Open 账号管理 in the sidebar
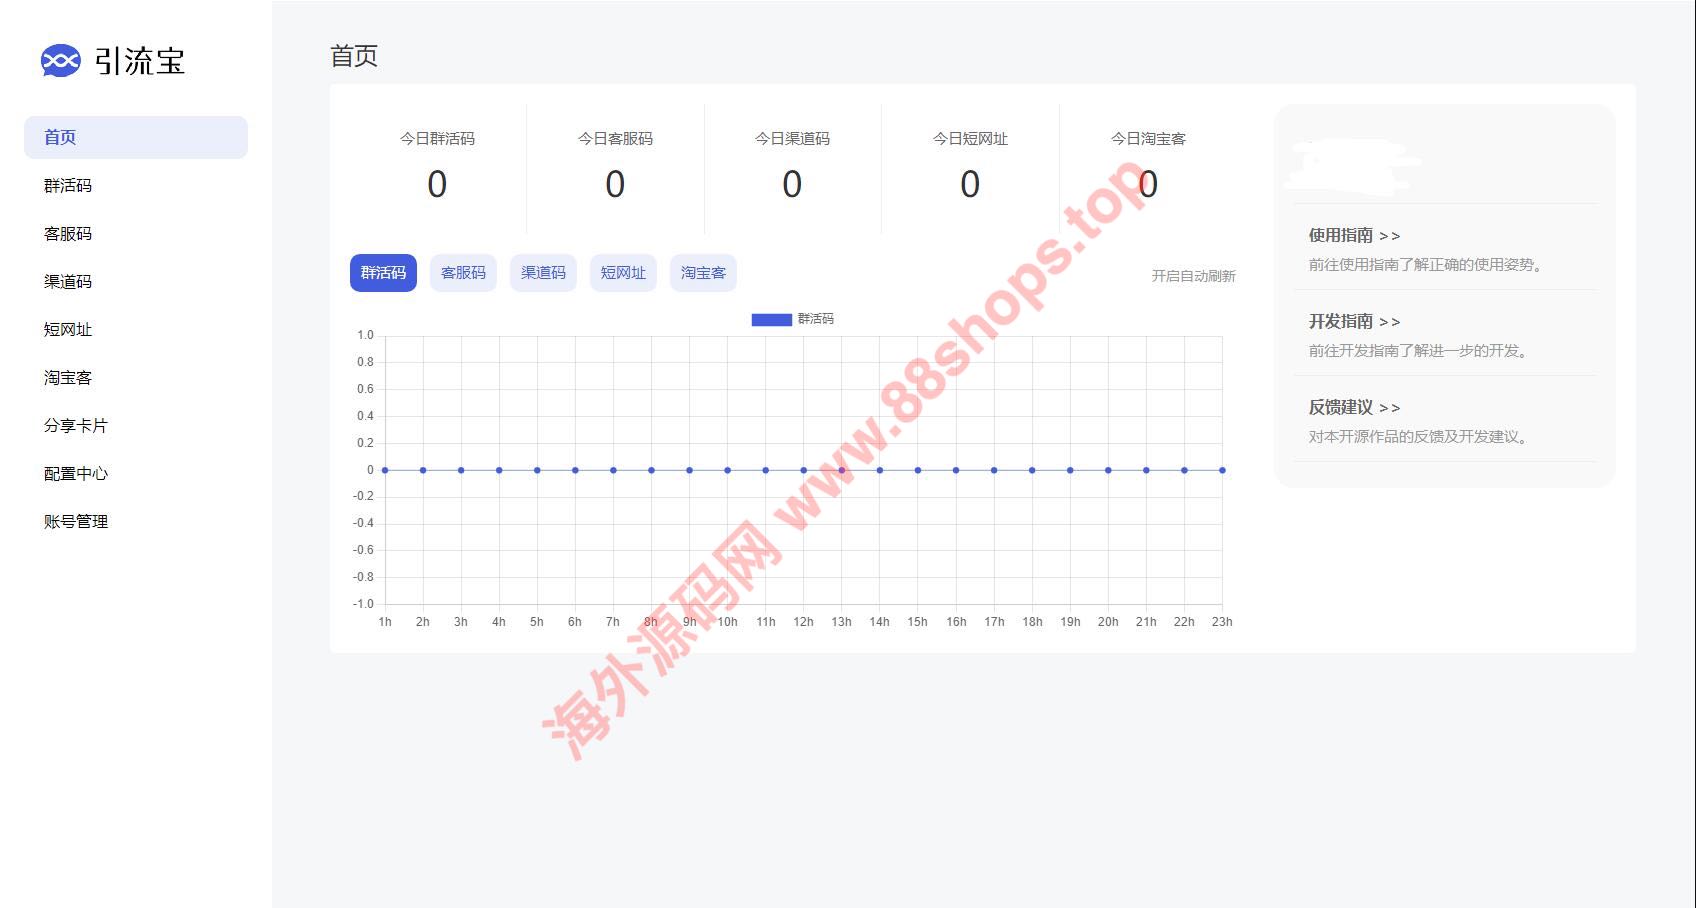This screenshot has width=1696, height=908. coord(75,522)
